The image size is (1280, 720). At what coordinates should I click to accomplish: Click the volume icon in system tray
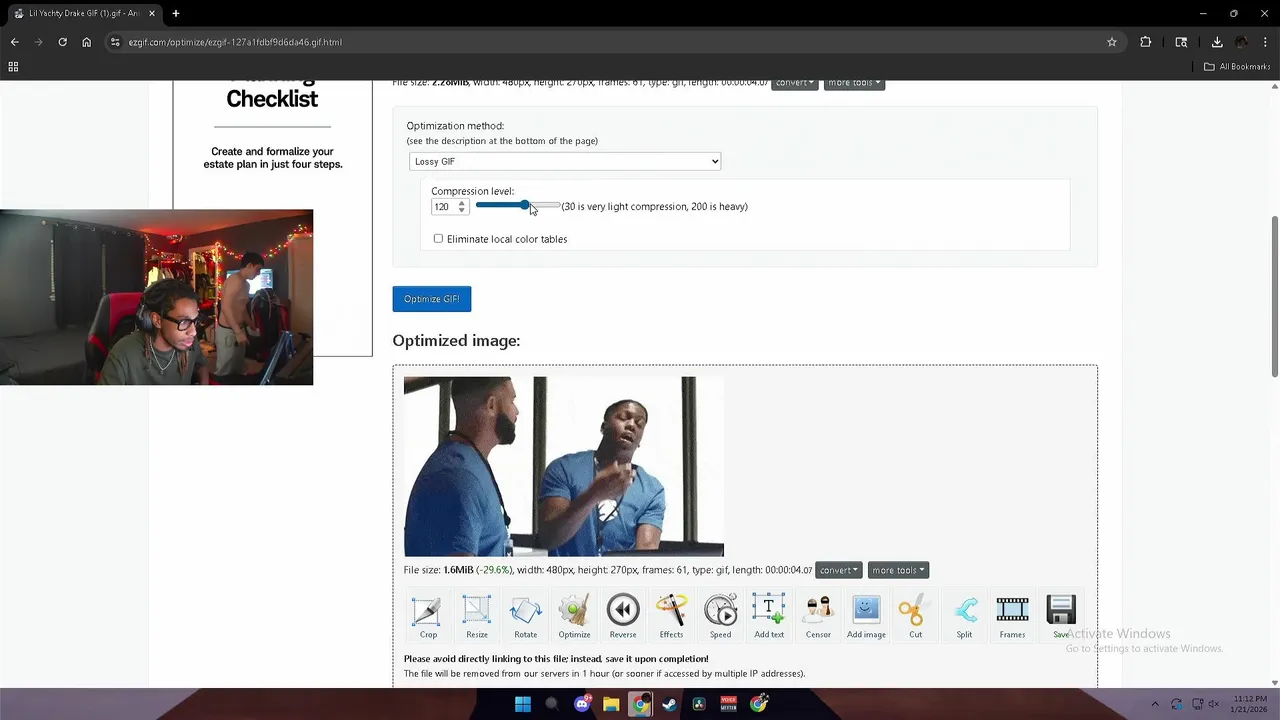point(1213,704)
